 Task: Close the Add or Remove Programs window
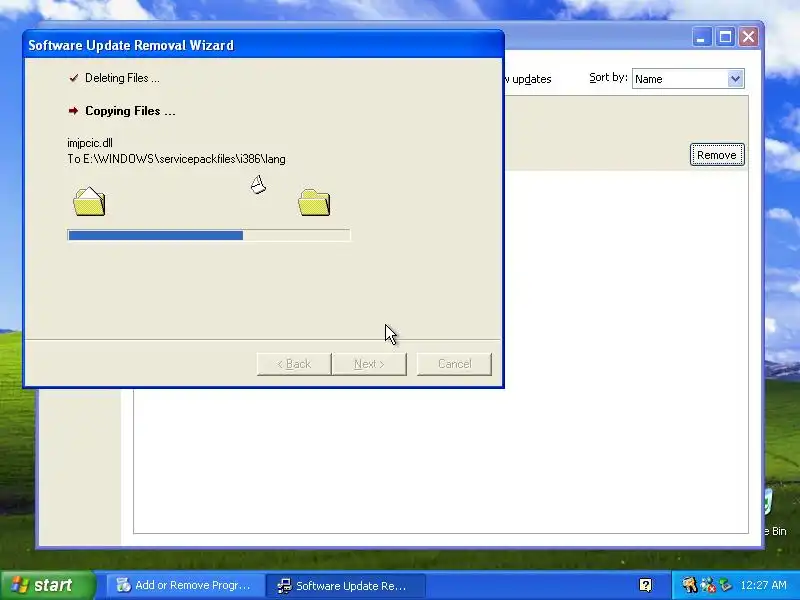pos(748,37)
